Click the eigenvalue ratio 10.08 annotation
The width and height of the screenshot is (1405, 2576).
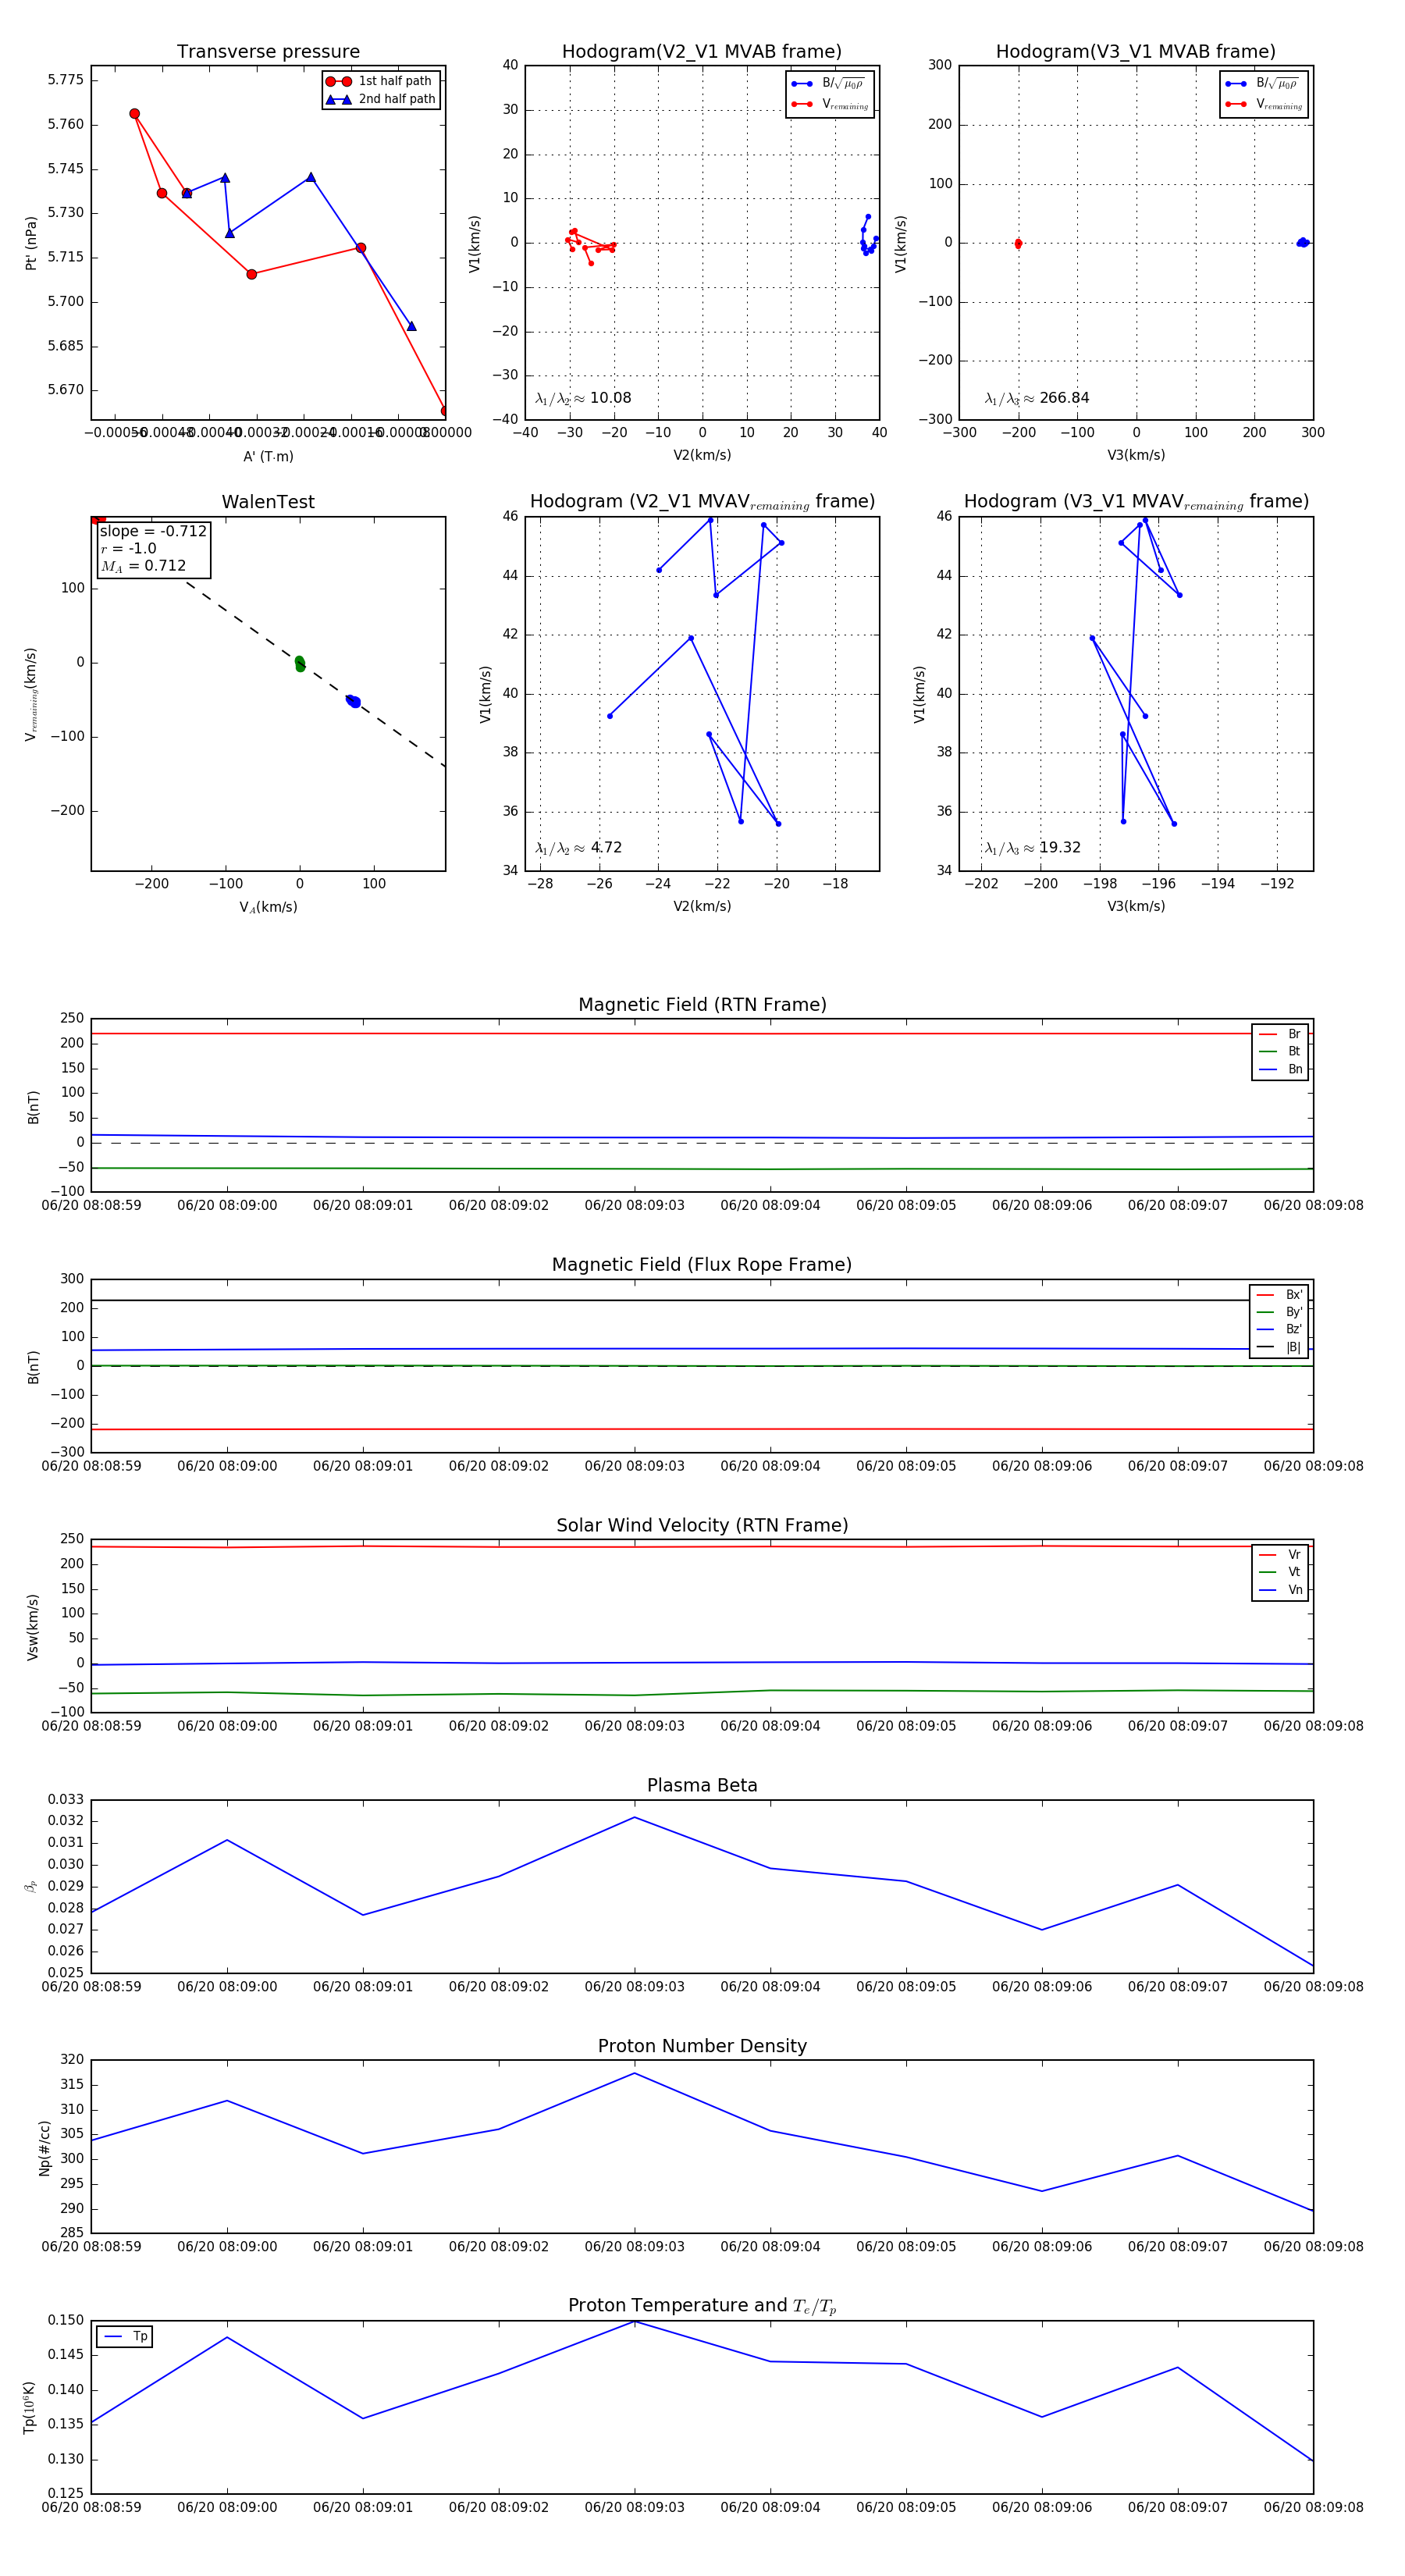583,398
